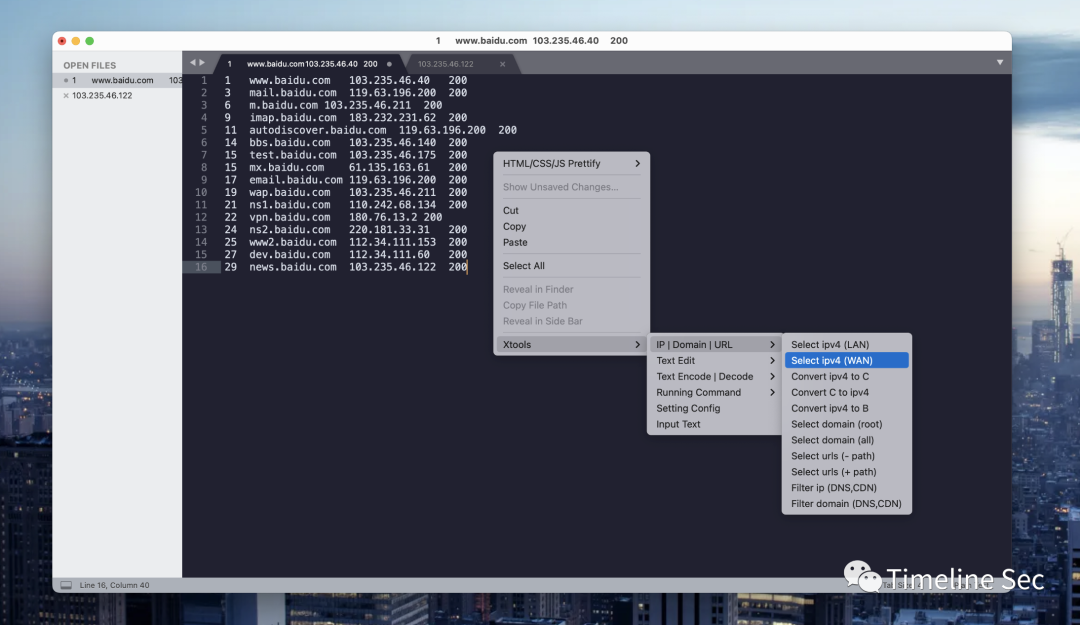
Task: Place cursor on mx.baidu.com text
Action: (287, 167)
